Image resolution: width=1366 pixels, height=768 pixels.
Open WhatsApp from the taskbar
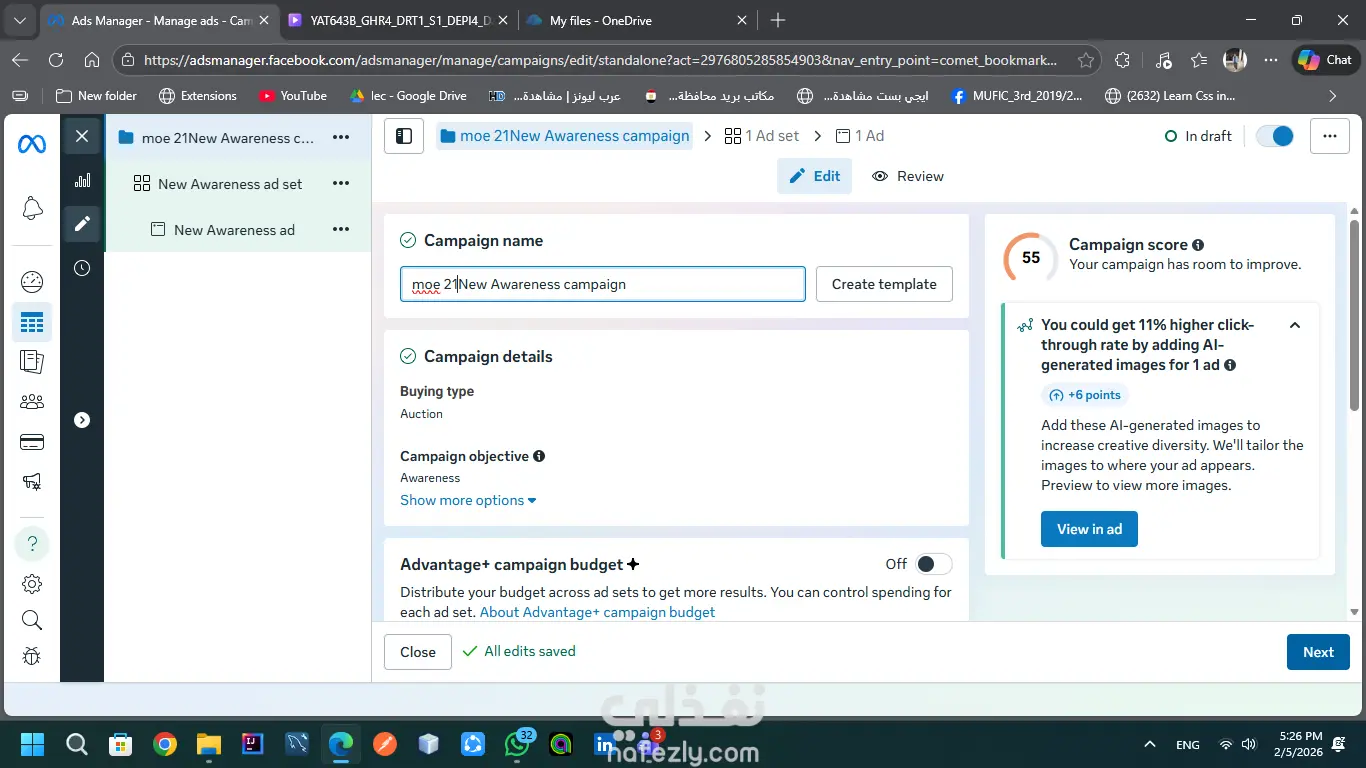(x=517, y=744)
